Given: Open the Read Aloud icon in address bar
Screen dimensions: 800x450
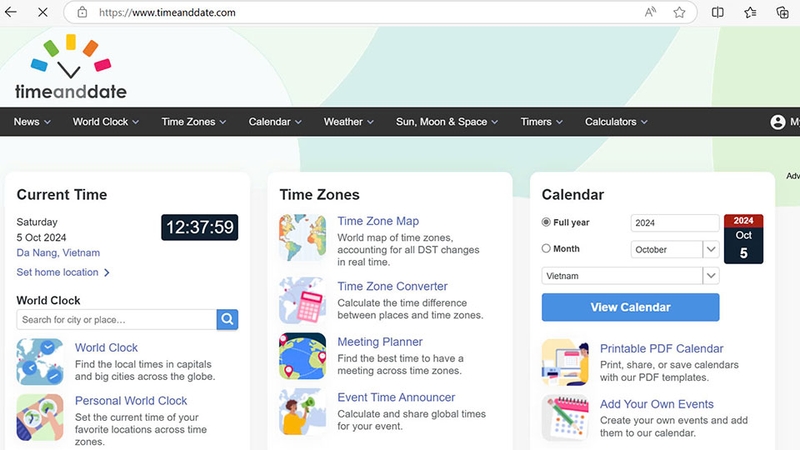Looking at the screenshot, I should click(650, 12).
